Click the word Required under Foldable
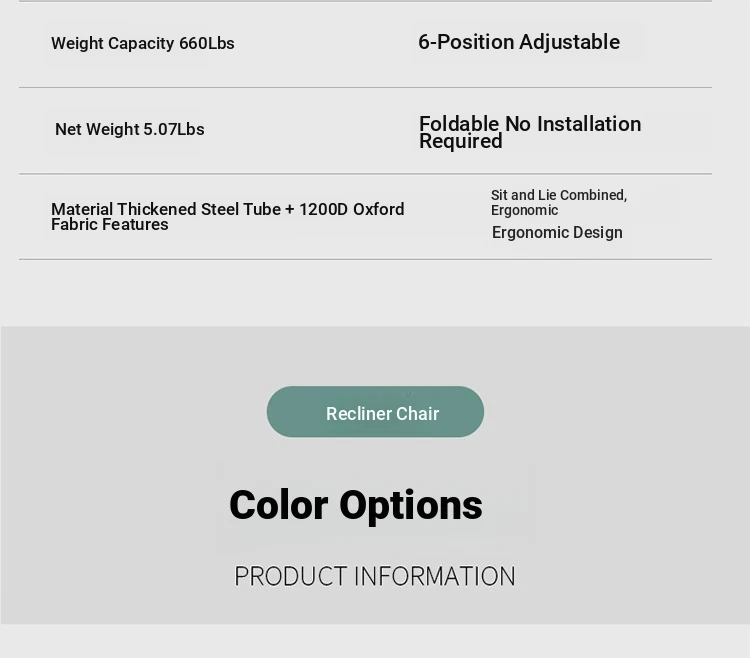The height and width of the screenshot is (658, 750). 461,142
